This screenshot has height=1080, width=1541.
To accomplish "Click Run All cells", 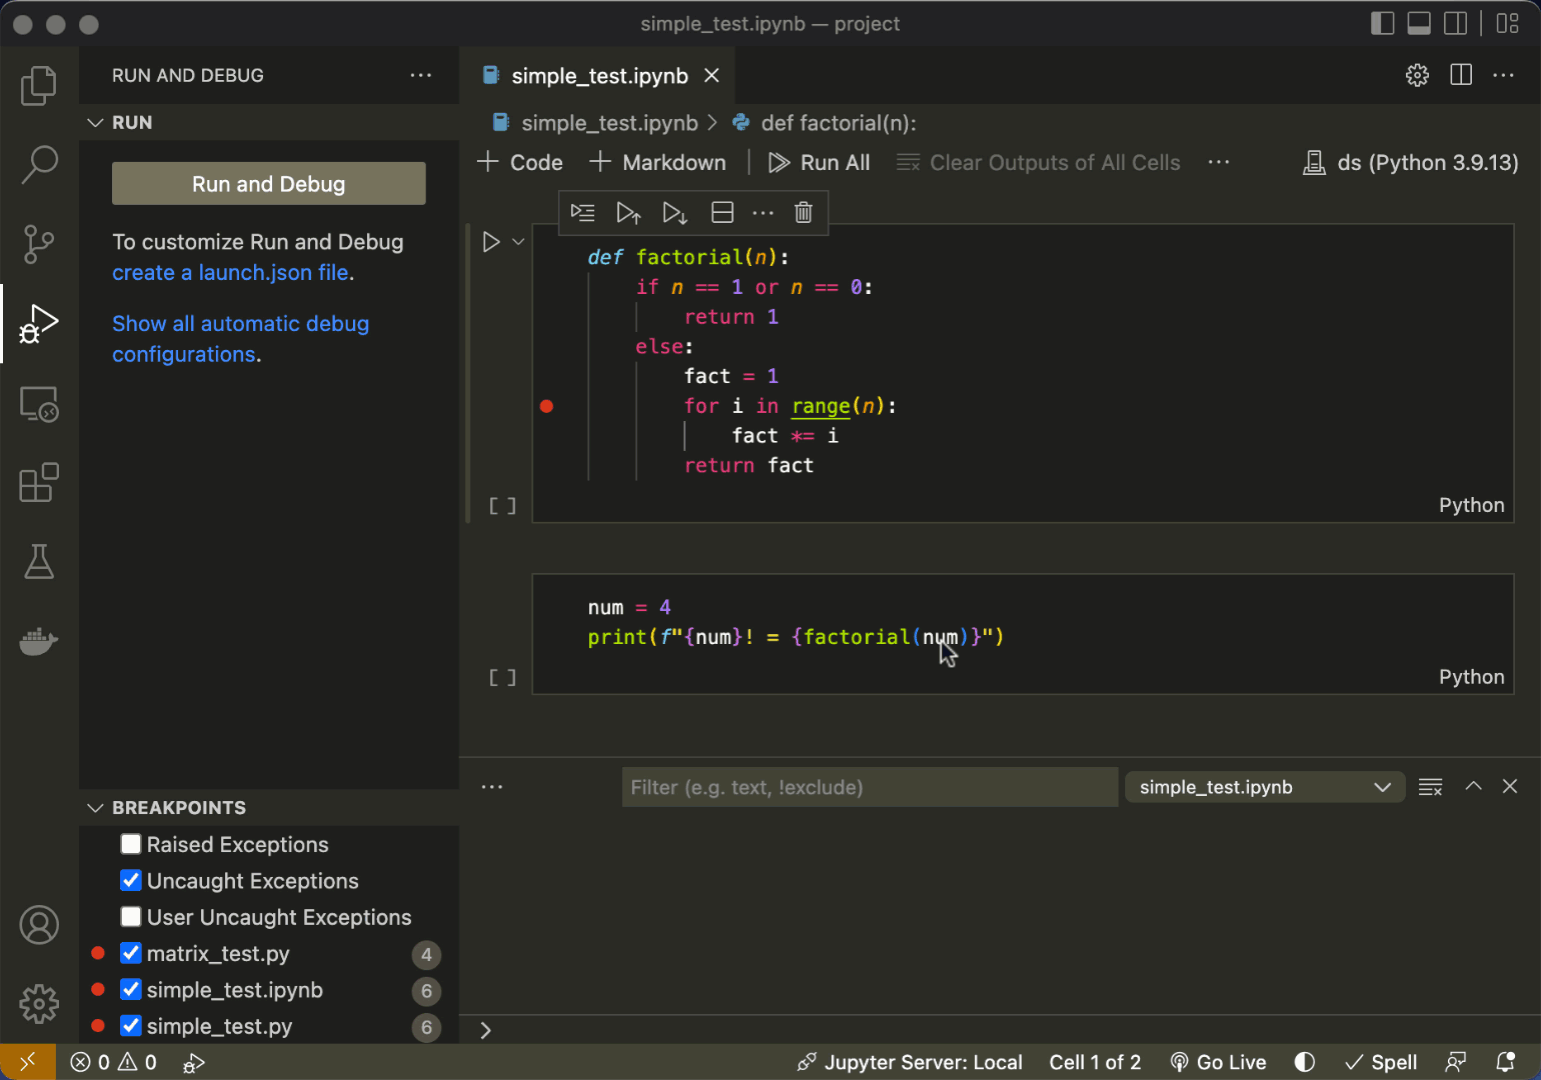I will point(819,162).
